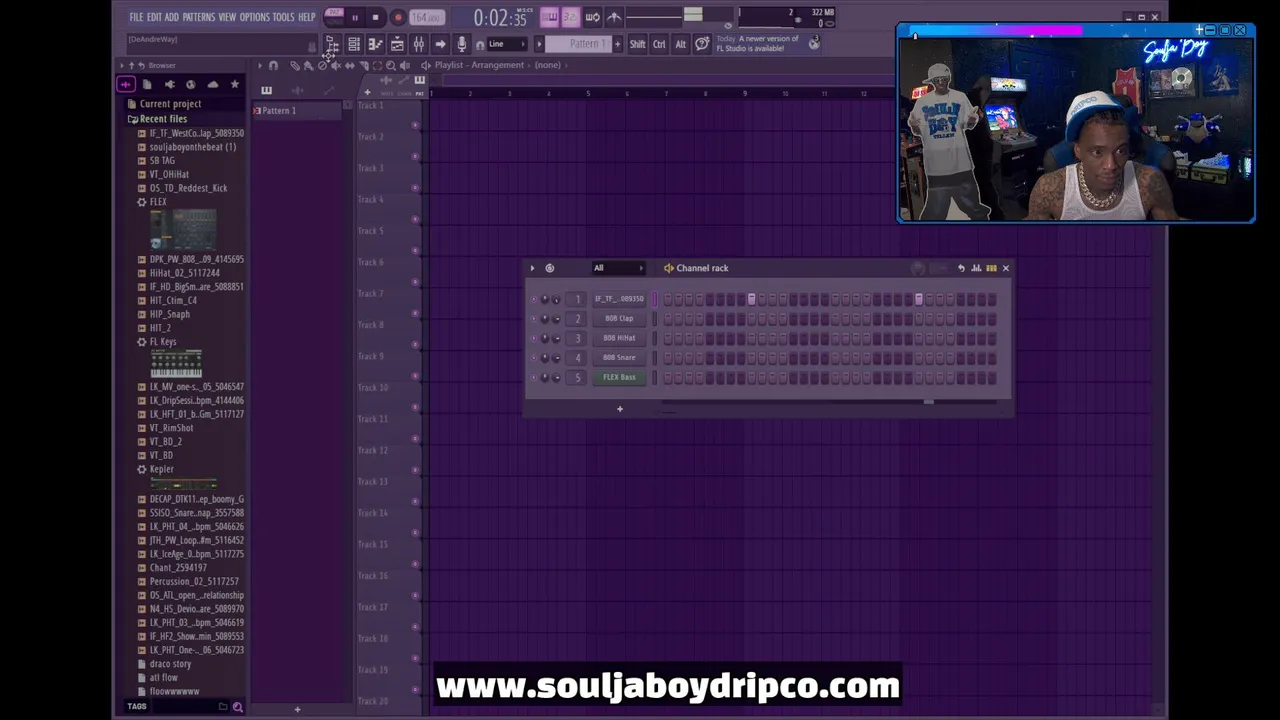
Task: Mute the FLEX Bass channel
Action: [532, 378]
